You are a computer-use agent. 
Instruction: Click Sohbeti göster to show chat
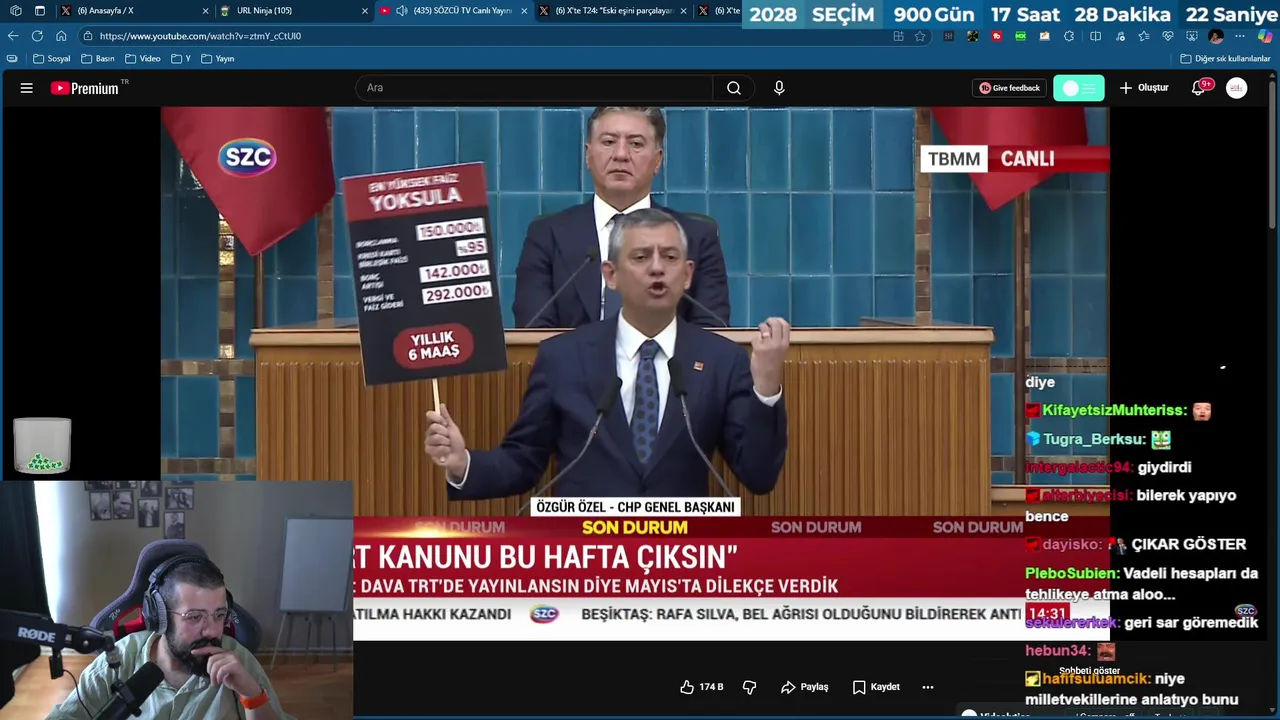[1089, 671]
